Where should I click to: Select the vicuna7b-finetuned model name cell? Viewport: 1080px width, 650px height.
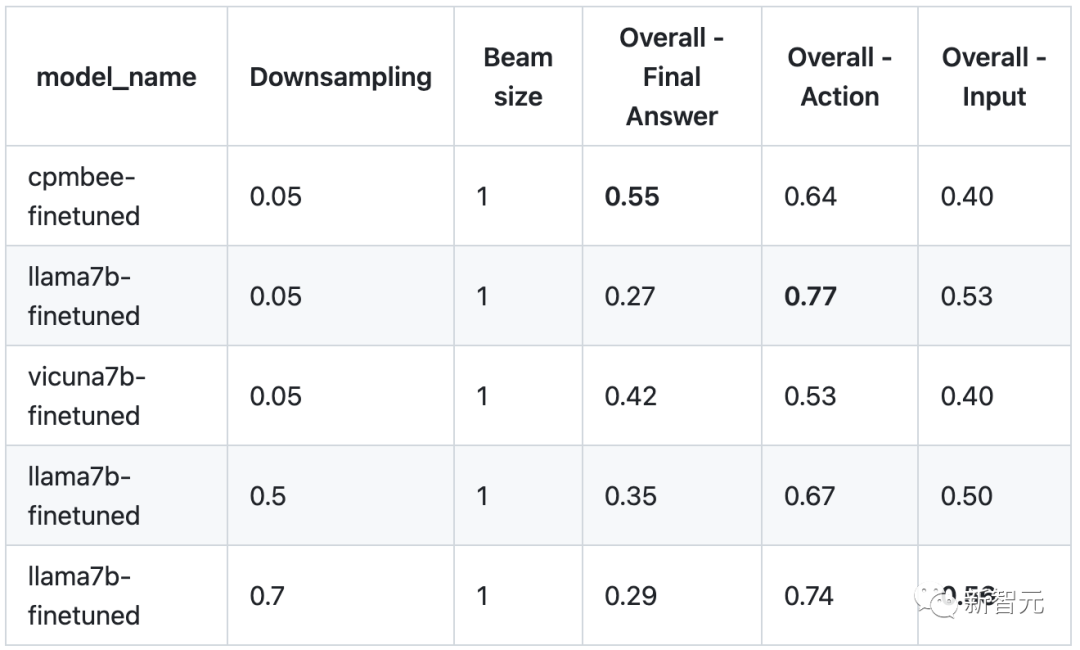(x=87, y=396)
